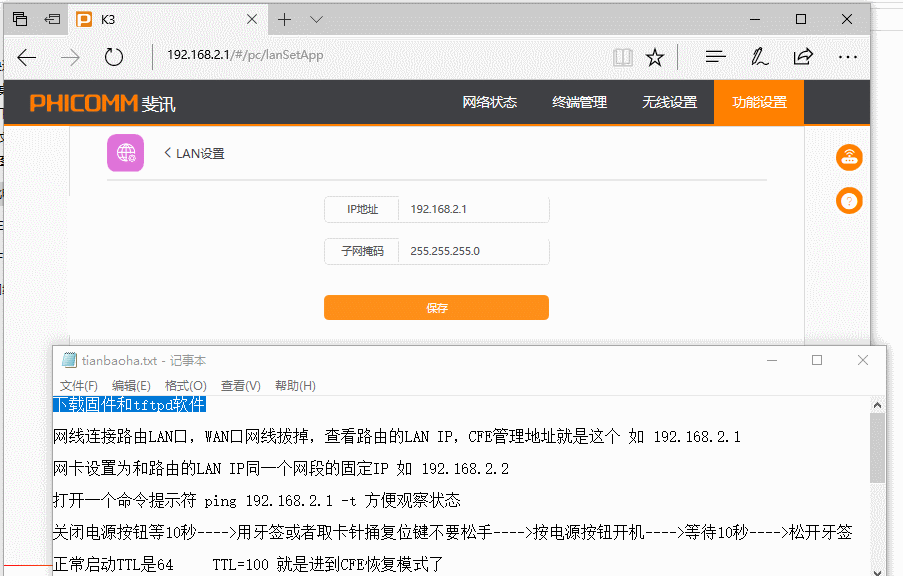Click the share page icon

(x=802, y=57)
